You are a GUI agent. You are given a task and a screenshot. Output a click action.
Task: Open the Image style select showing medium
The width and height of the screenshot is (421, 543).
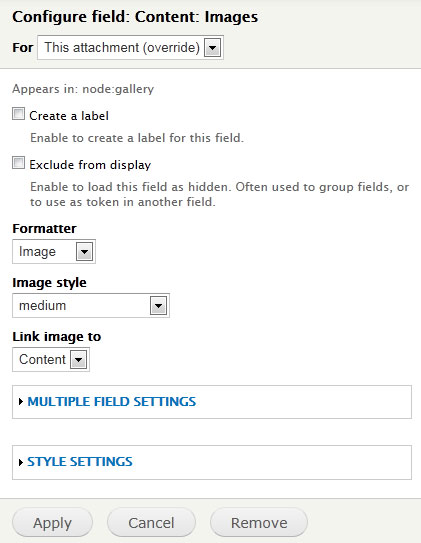[91, 306]
